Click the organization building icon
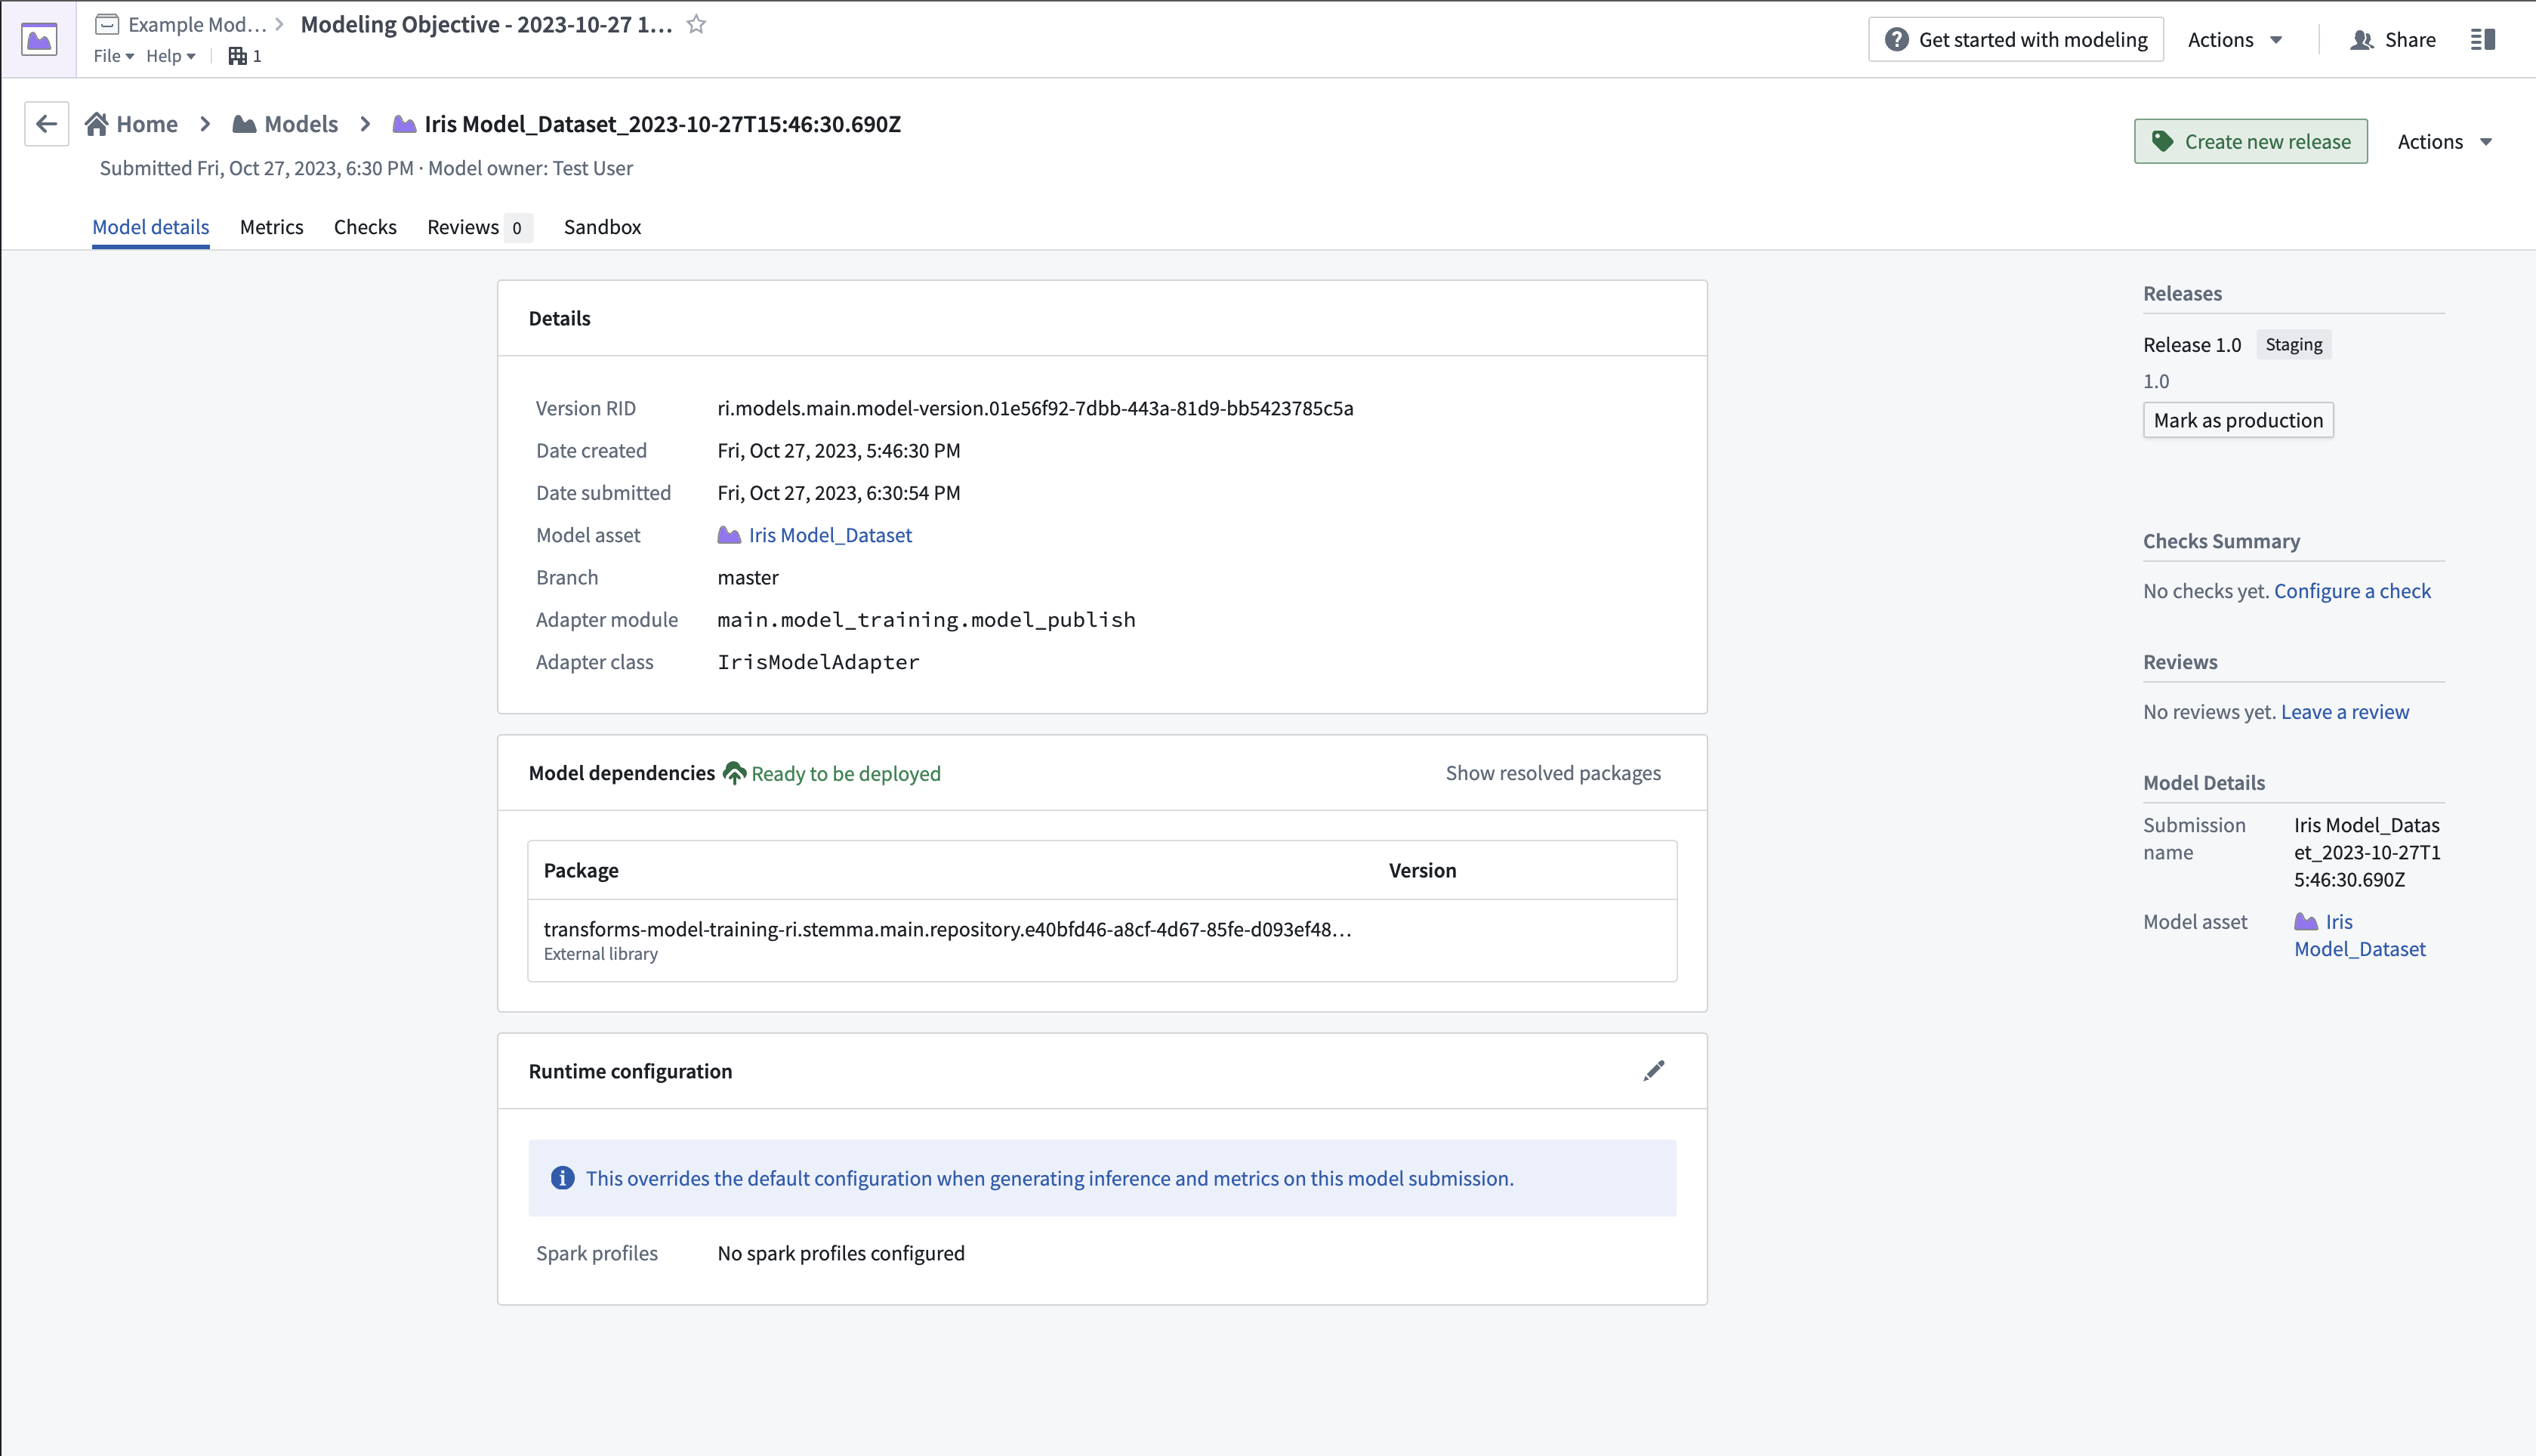This screenshot has height=1456, width=2536. tap(237, 56)
